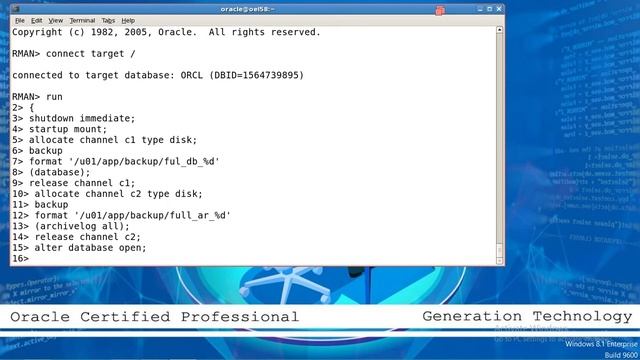
Task: Click the Copyright Oracle line
Action: pyautogui.click(x=167, y=32)
